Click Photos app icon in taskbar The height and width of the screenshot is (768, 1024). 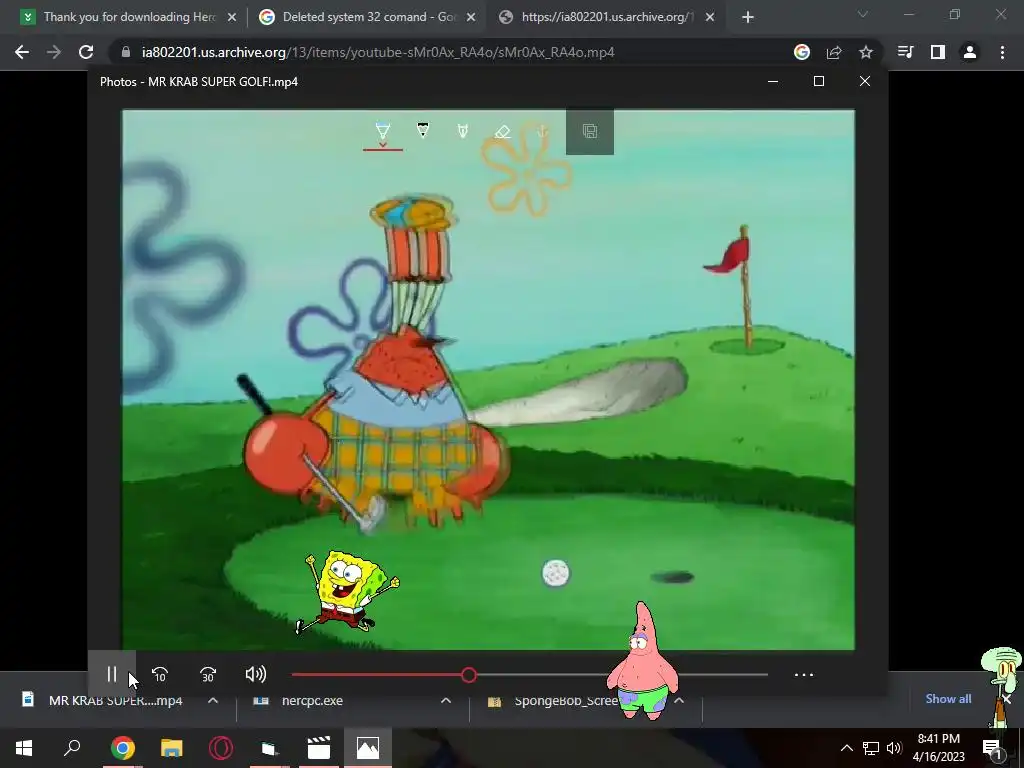(368, 748)
